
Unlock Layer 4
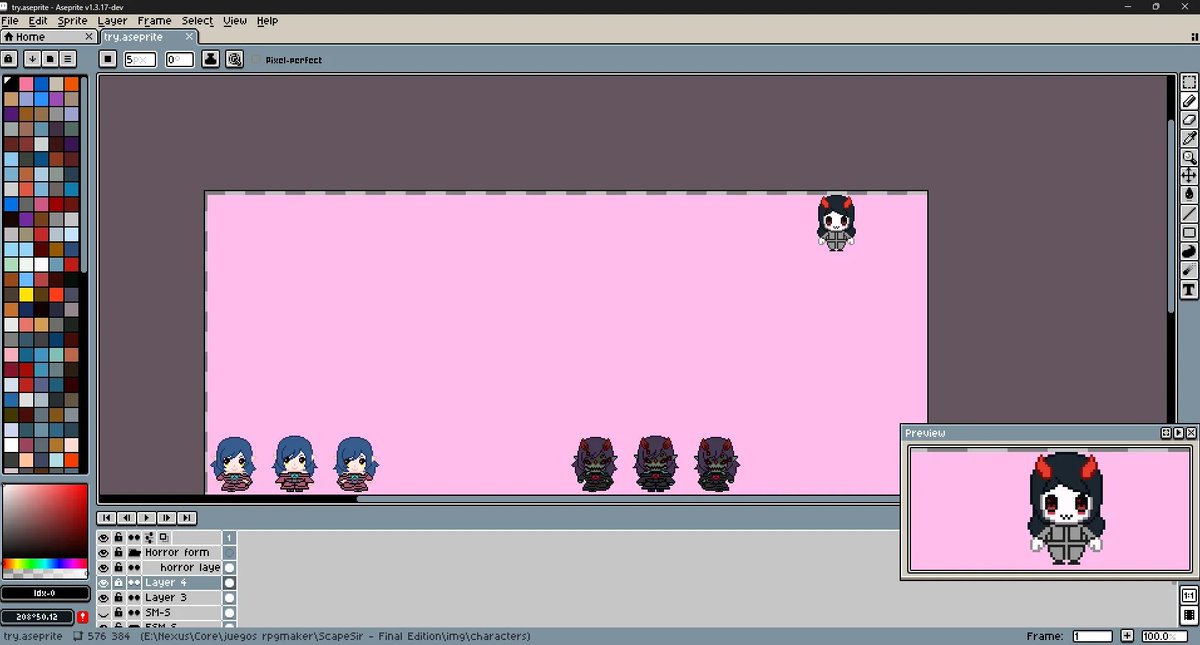click(x=118, y=582)
